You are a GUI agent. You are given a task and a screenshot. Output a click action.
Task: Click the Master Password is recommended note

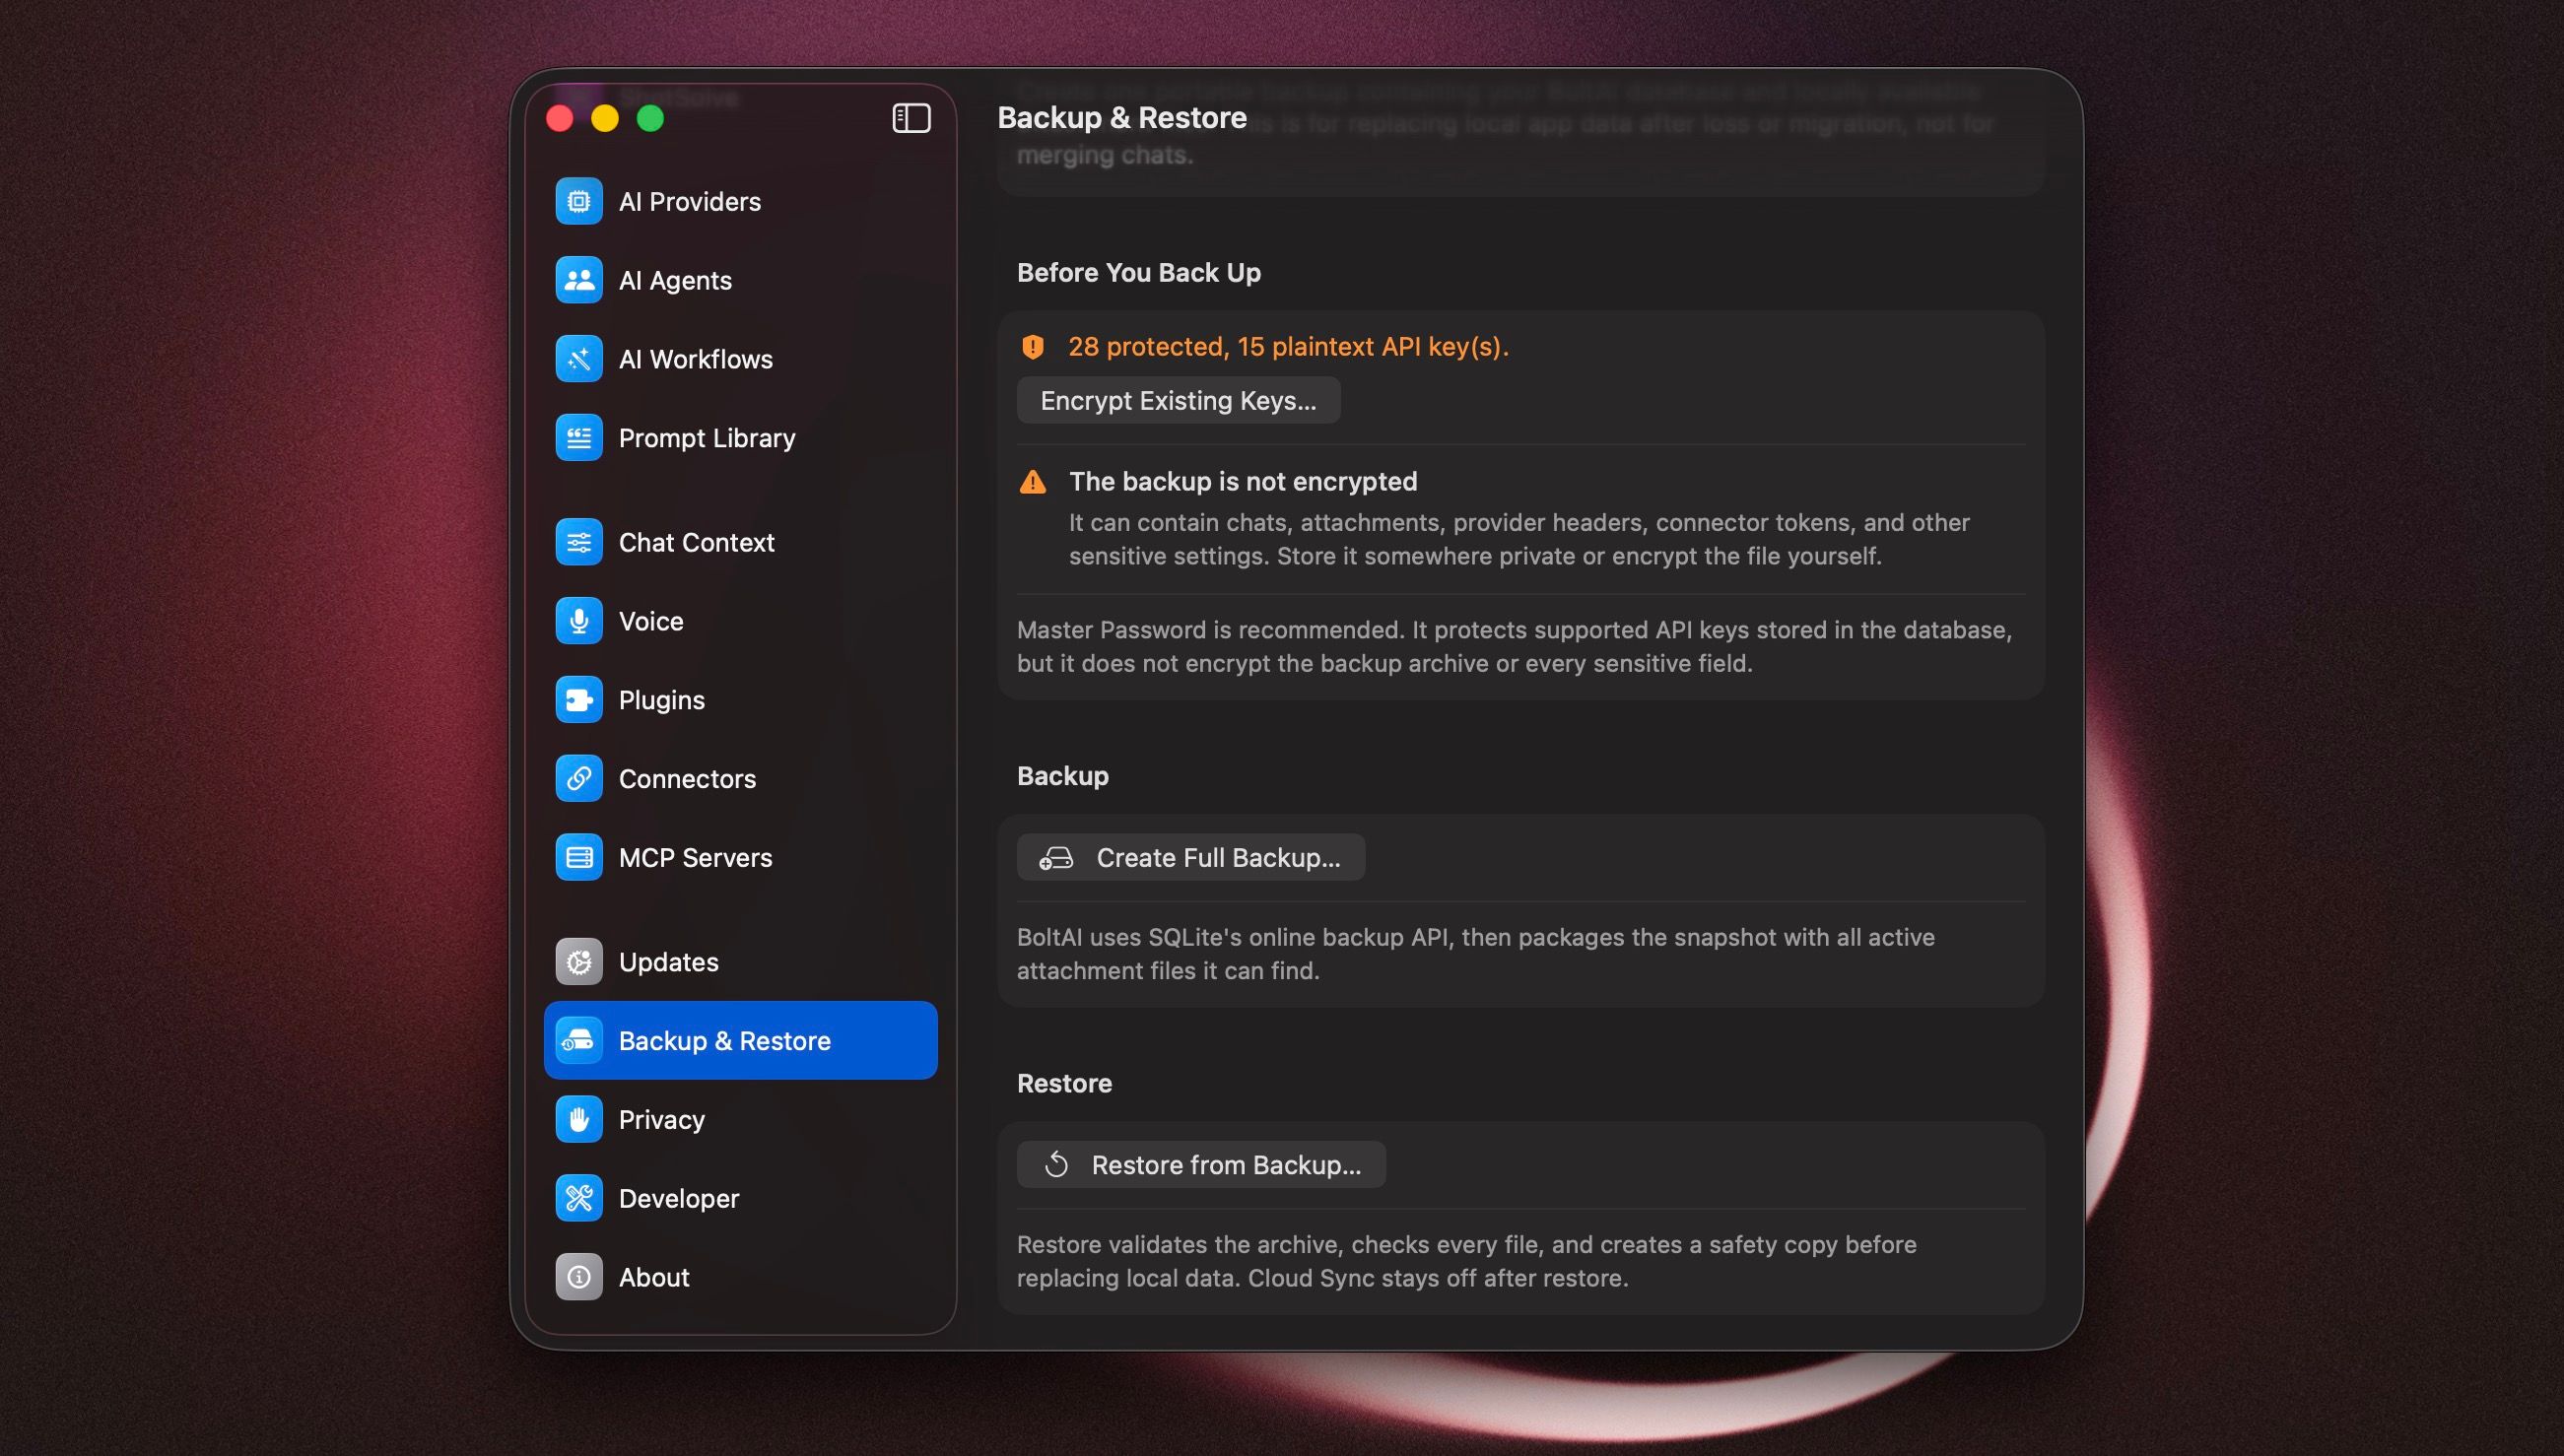pyautogui.click(x=1514, y=646)
